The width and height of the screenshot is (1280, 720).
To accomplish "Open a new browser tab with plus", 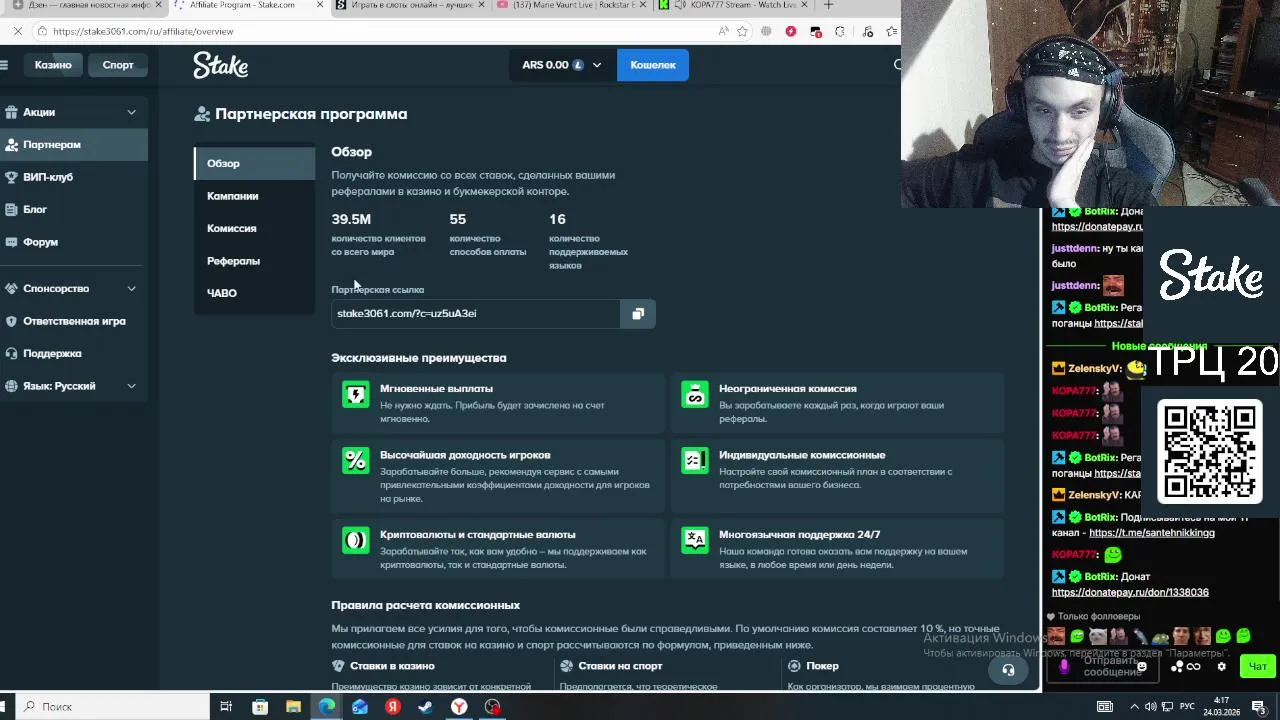I will [828, 5].
